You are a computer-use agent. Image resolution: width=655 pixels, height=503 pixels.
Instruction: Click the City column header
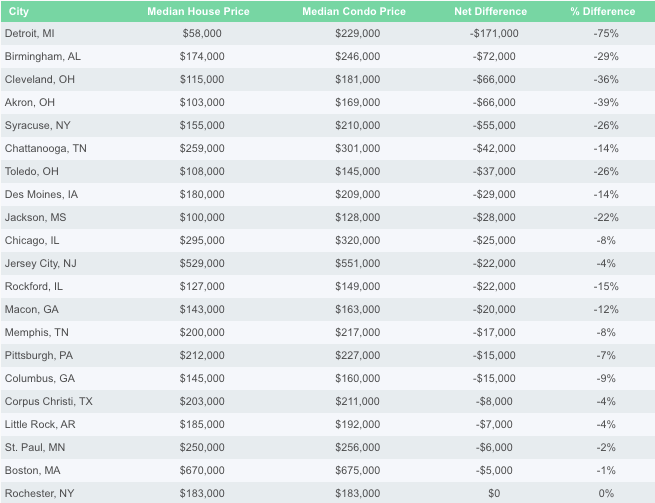(19, 11)
